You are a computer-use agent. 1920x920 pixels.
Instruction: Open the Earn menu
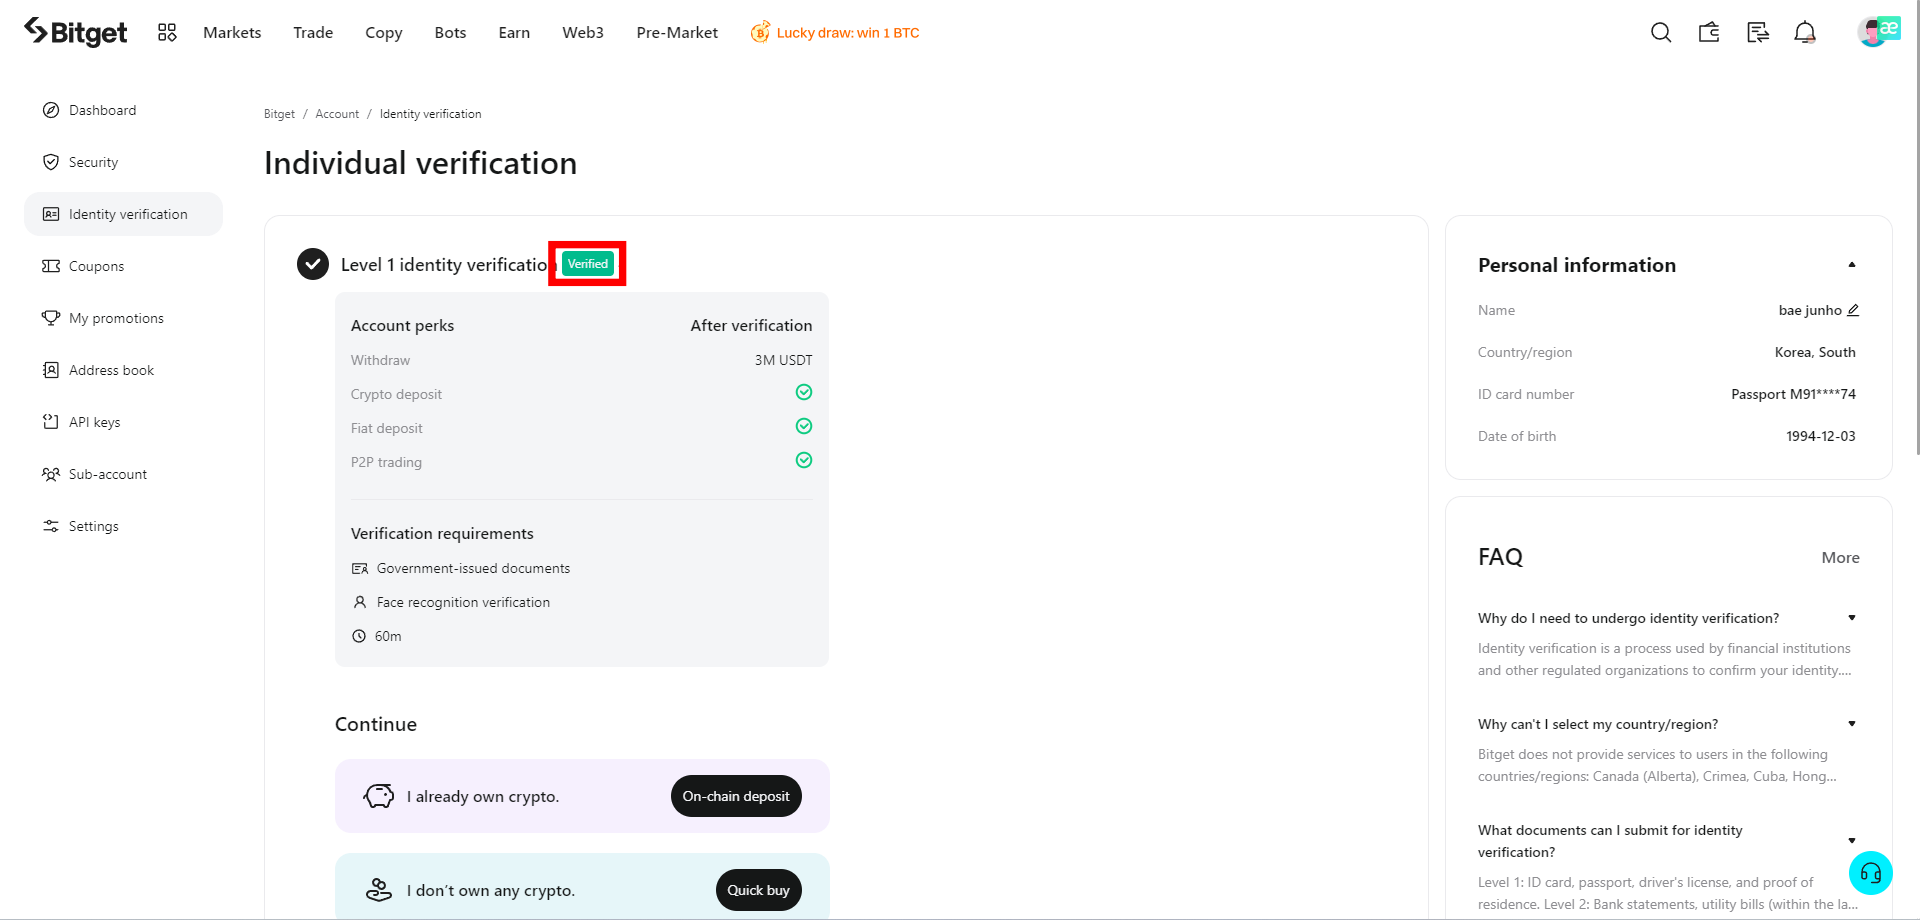pos(514,33)
